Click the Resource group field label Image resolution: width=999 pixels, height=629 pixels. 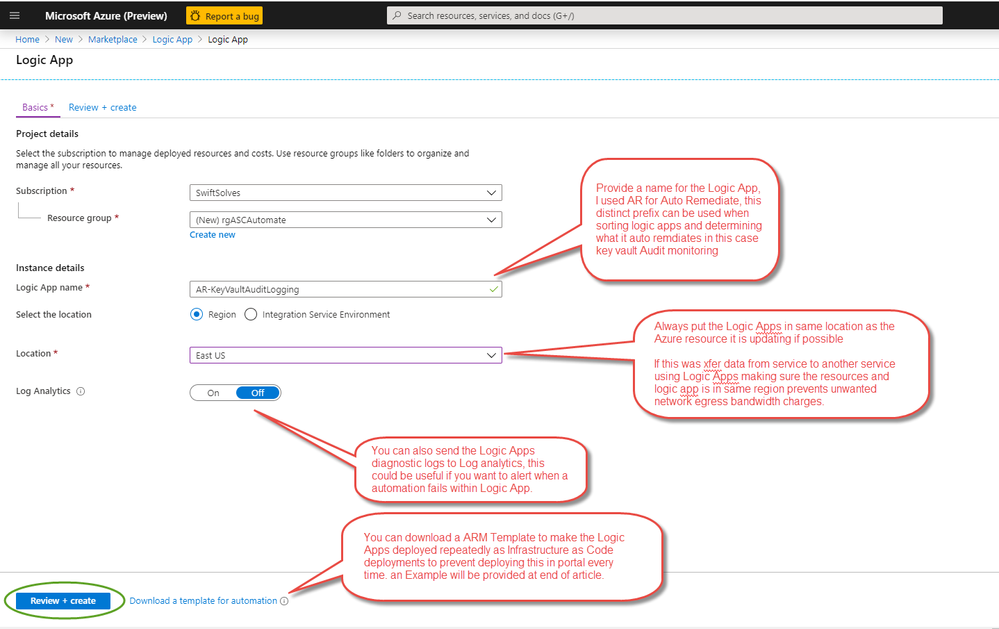(x=80, y=218)
